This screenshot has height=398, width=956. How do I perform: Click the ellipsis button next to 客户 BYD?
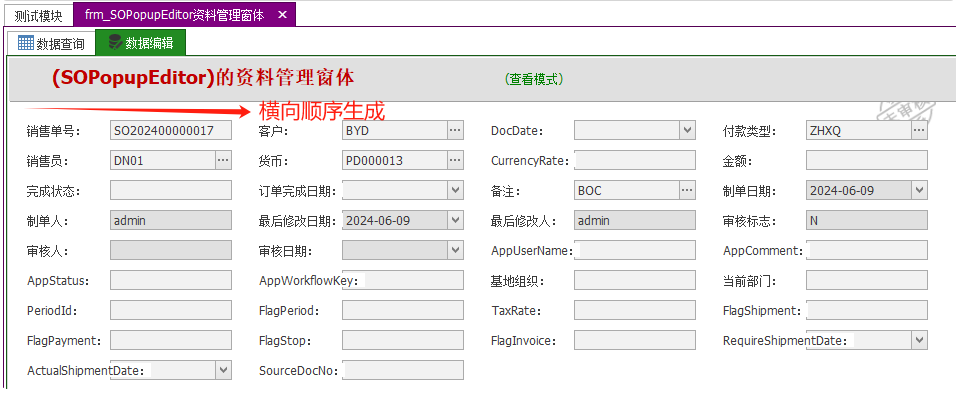[455, 130]
